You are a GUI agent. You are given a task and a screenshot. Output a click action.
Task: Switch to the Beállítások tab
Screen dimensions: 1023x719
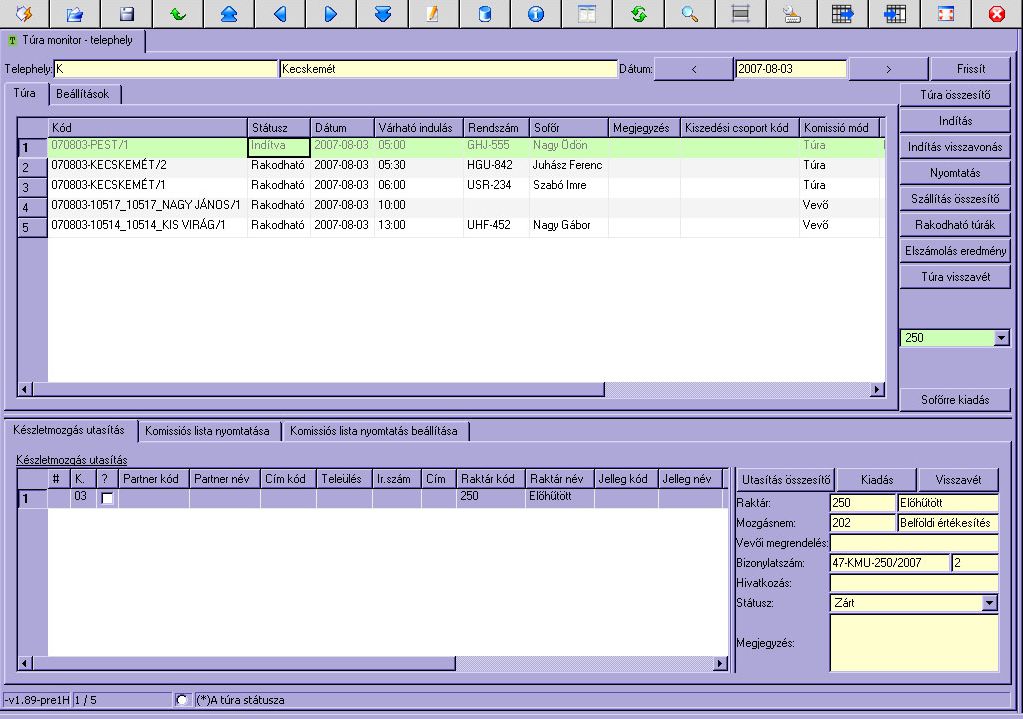tap(83, 93)
